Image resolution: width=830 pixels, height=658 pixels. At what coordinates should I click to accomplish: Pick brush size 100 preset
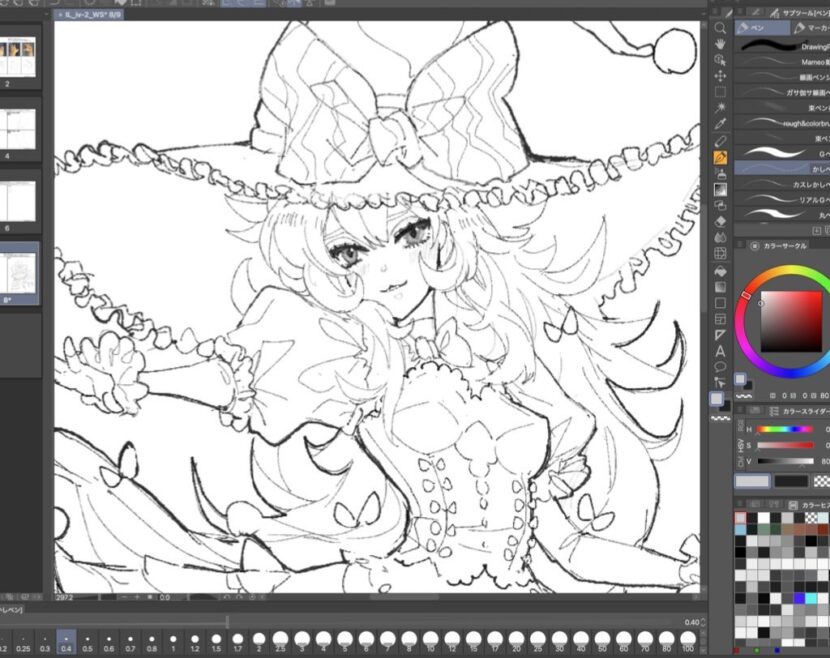687,638
